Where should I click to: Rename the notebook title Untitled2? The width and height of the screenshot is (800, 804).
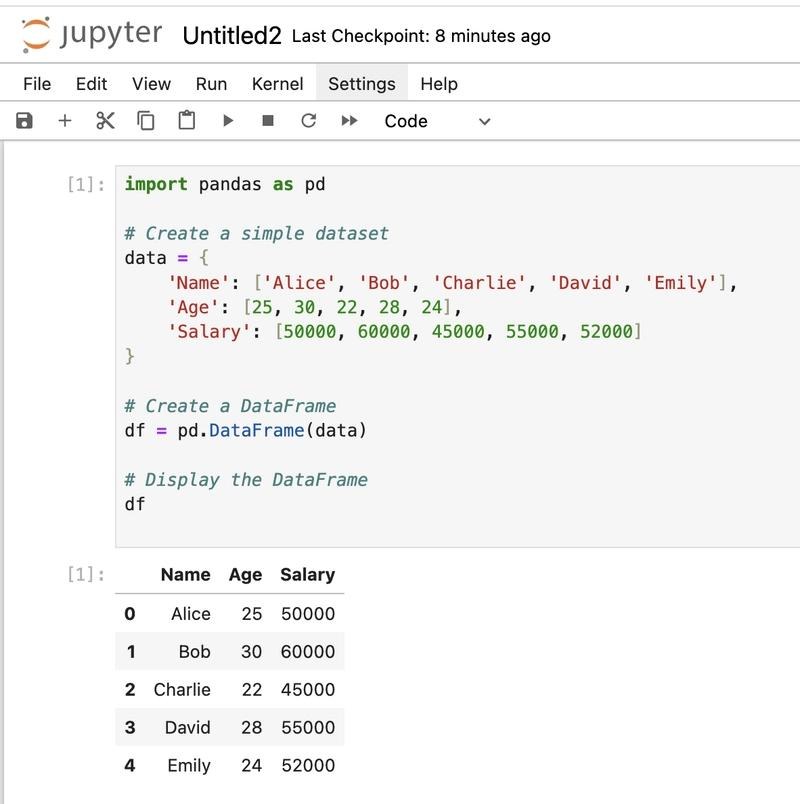point(232,36)
